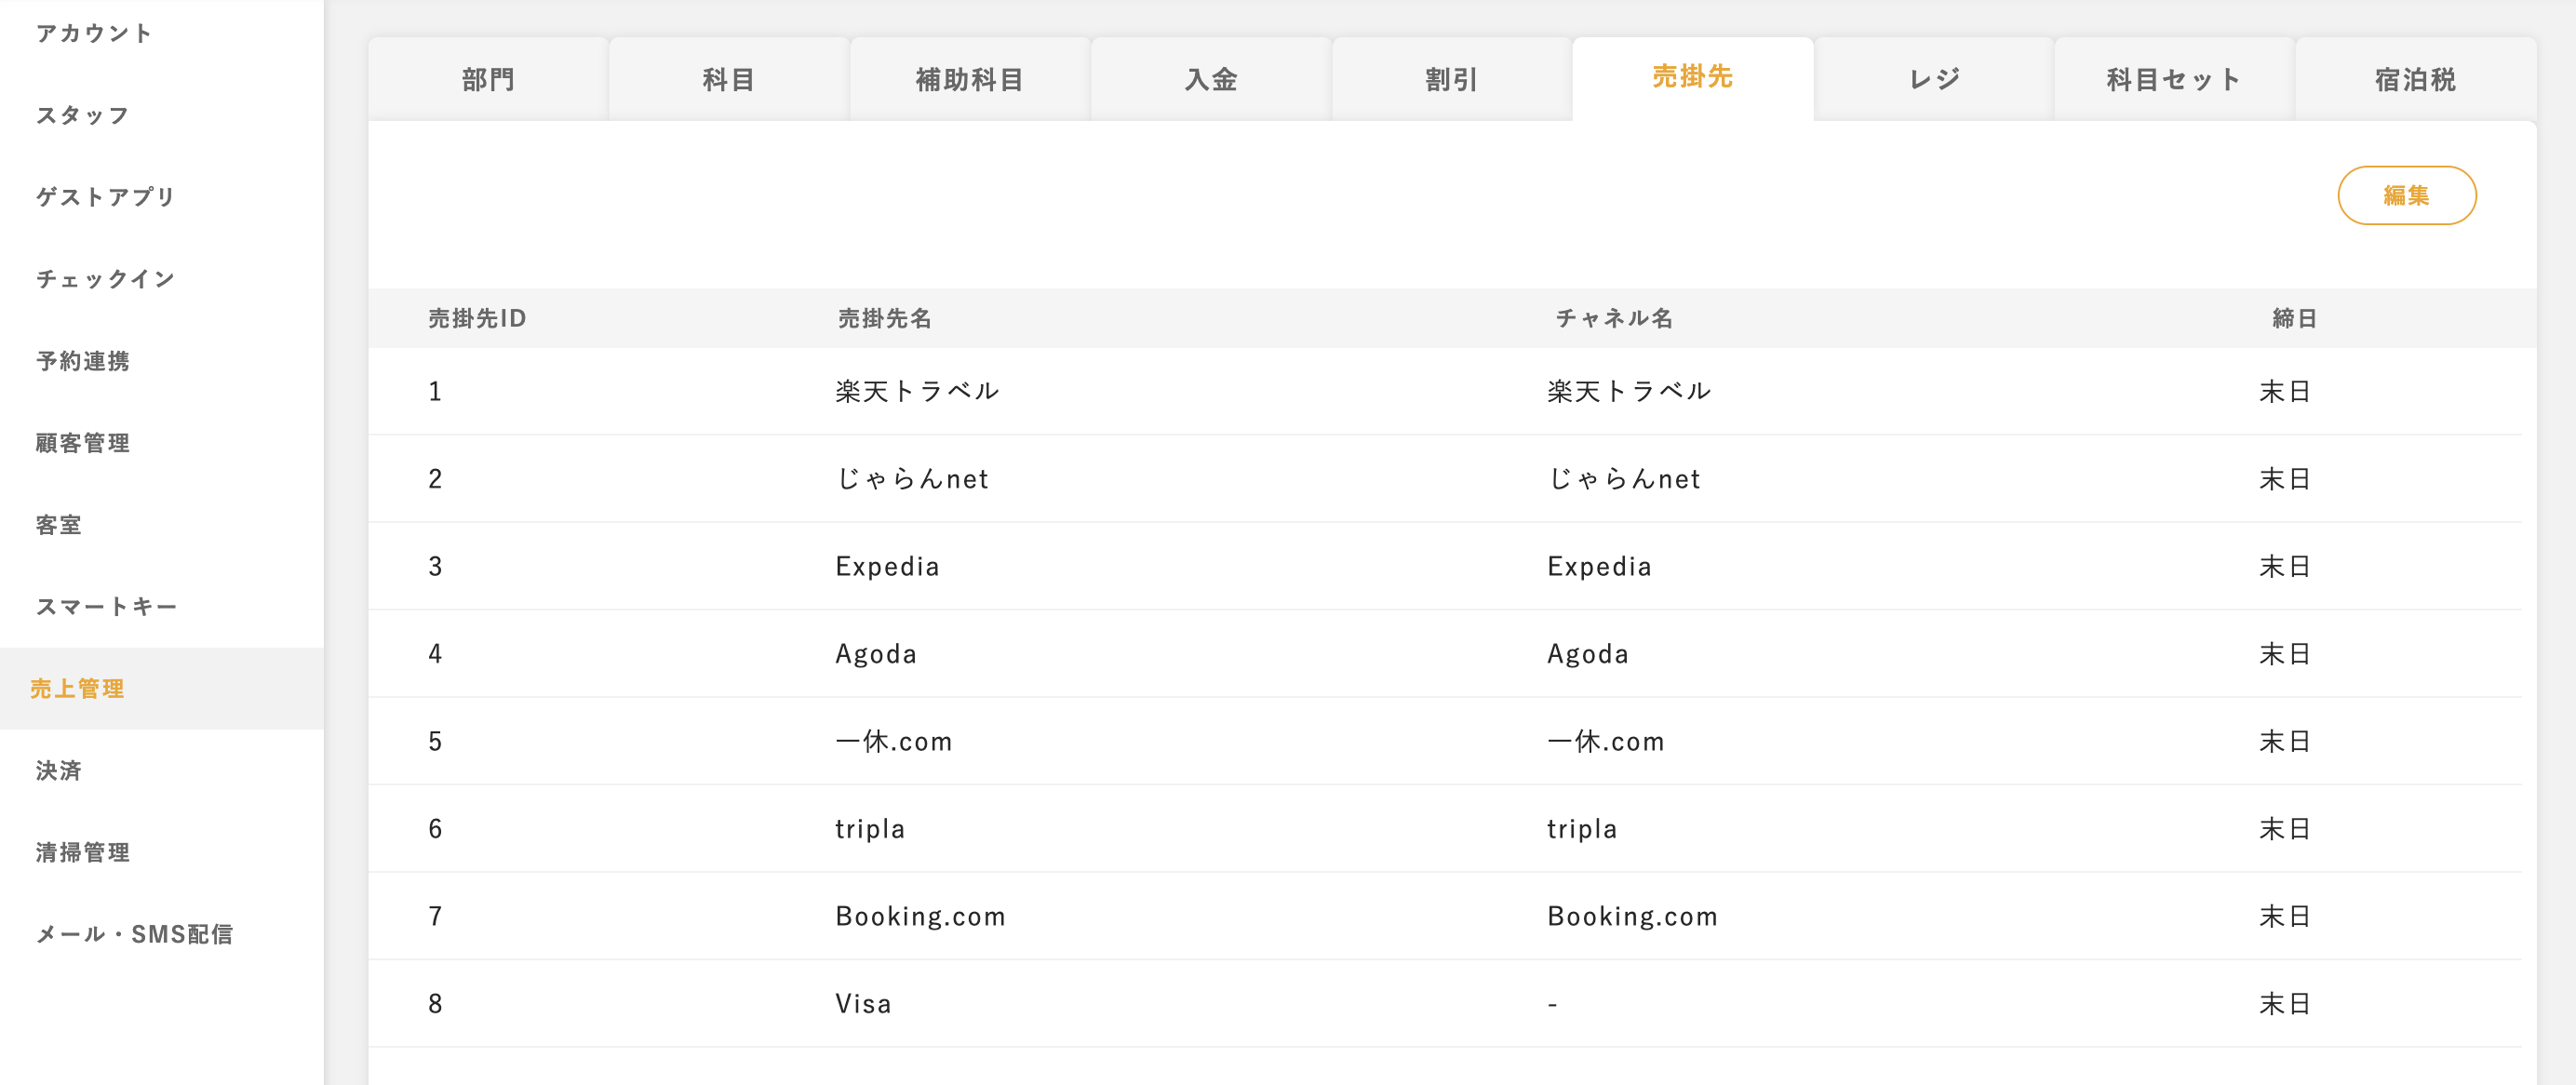Go to the 割引 tab
Screen dimensions: 2576x1085
1452,79
